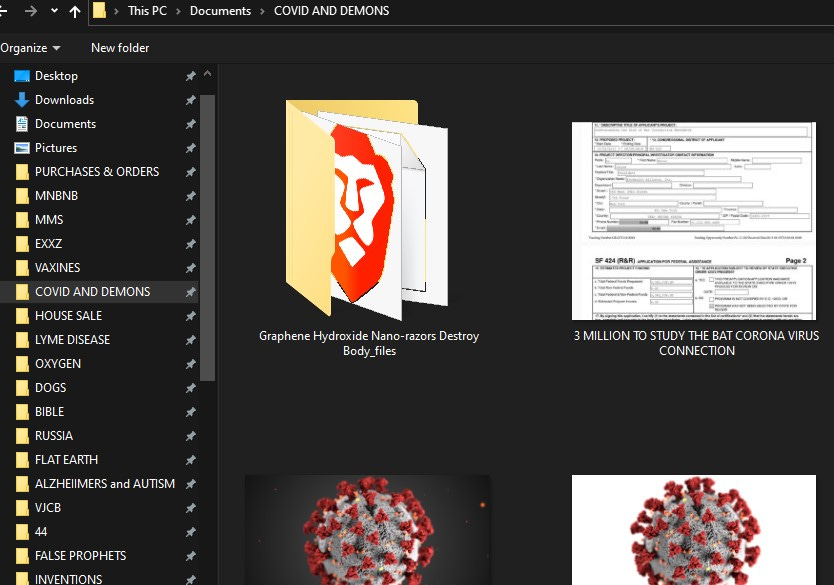Click the Forward navigation arrow
This screenshot has height=585, width=834.
(x=31, y=11)
